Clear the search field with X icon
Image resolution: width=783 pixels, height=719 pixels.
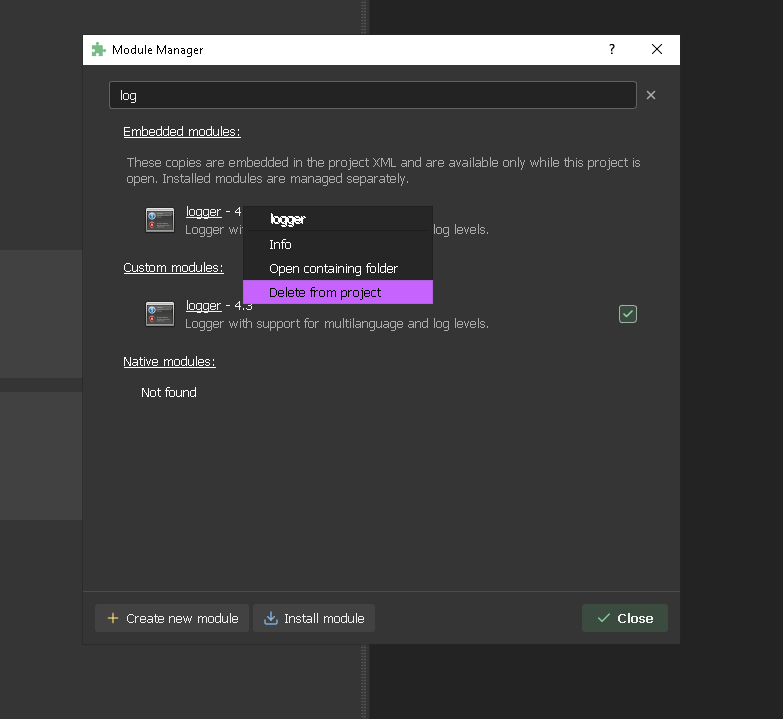click(651, 95)
